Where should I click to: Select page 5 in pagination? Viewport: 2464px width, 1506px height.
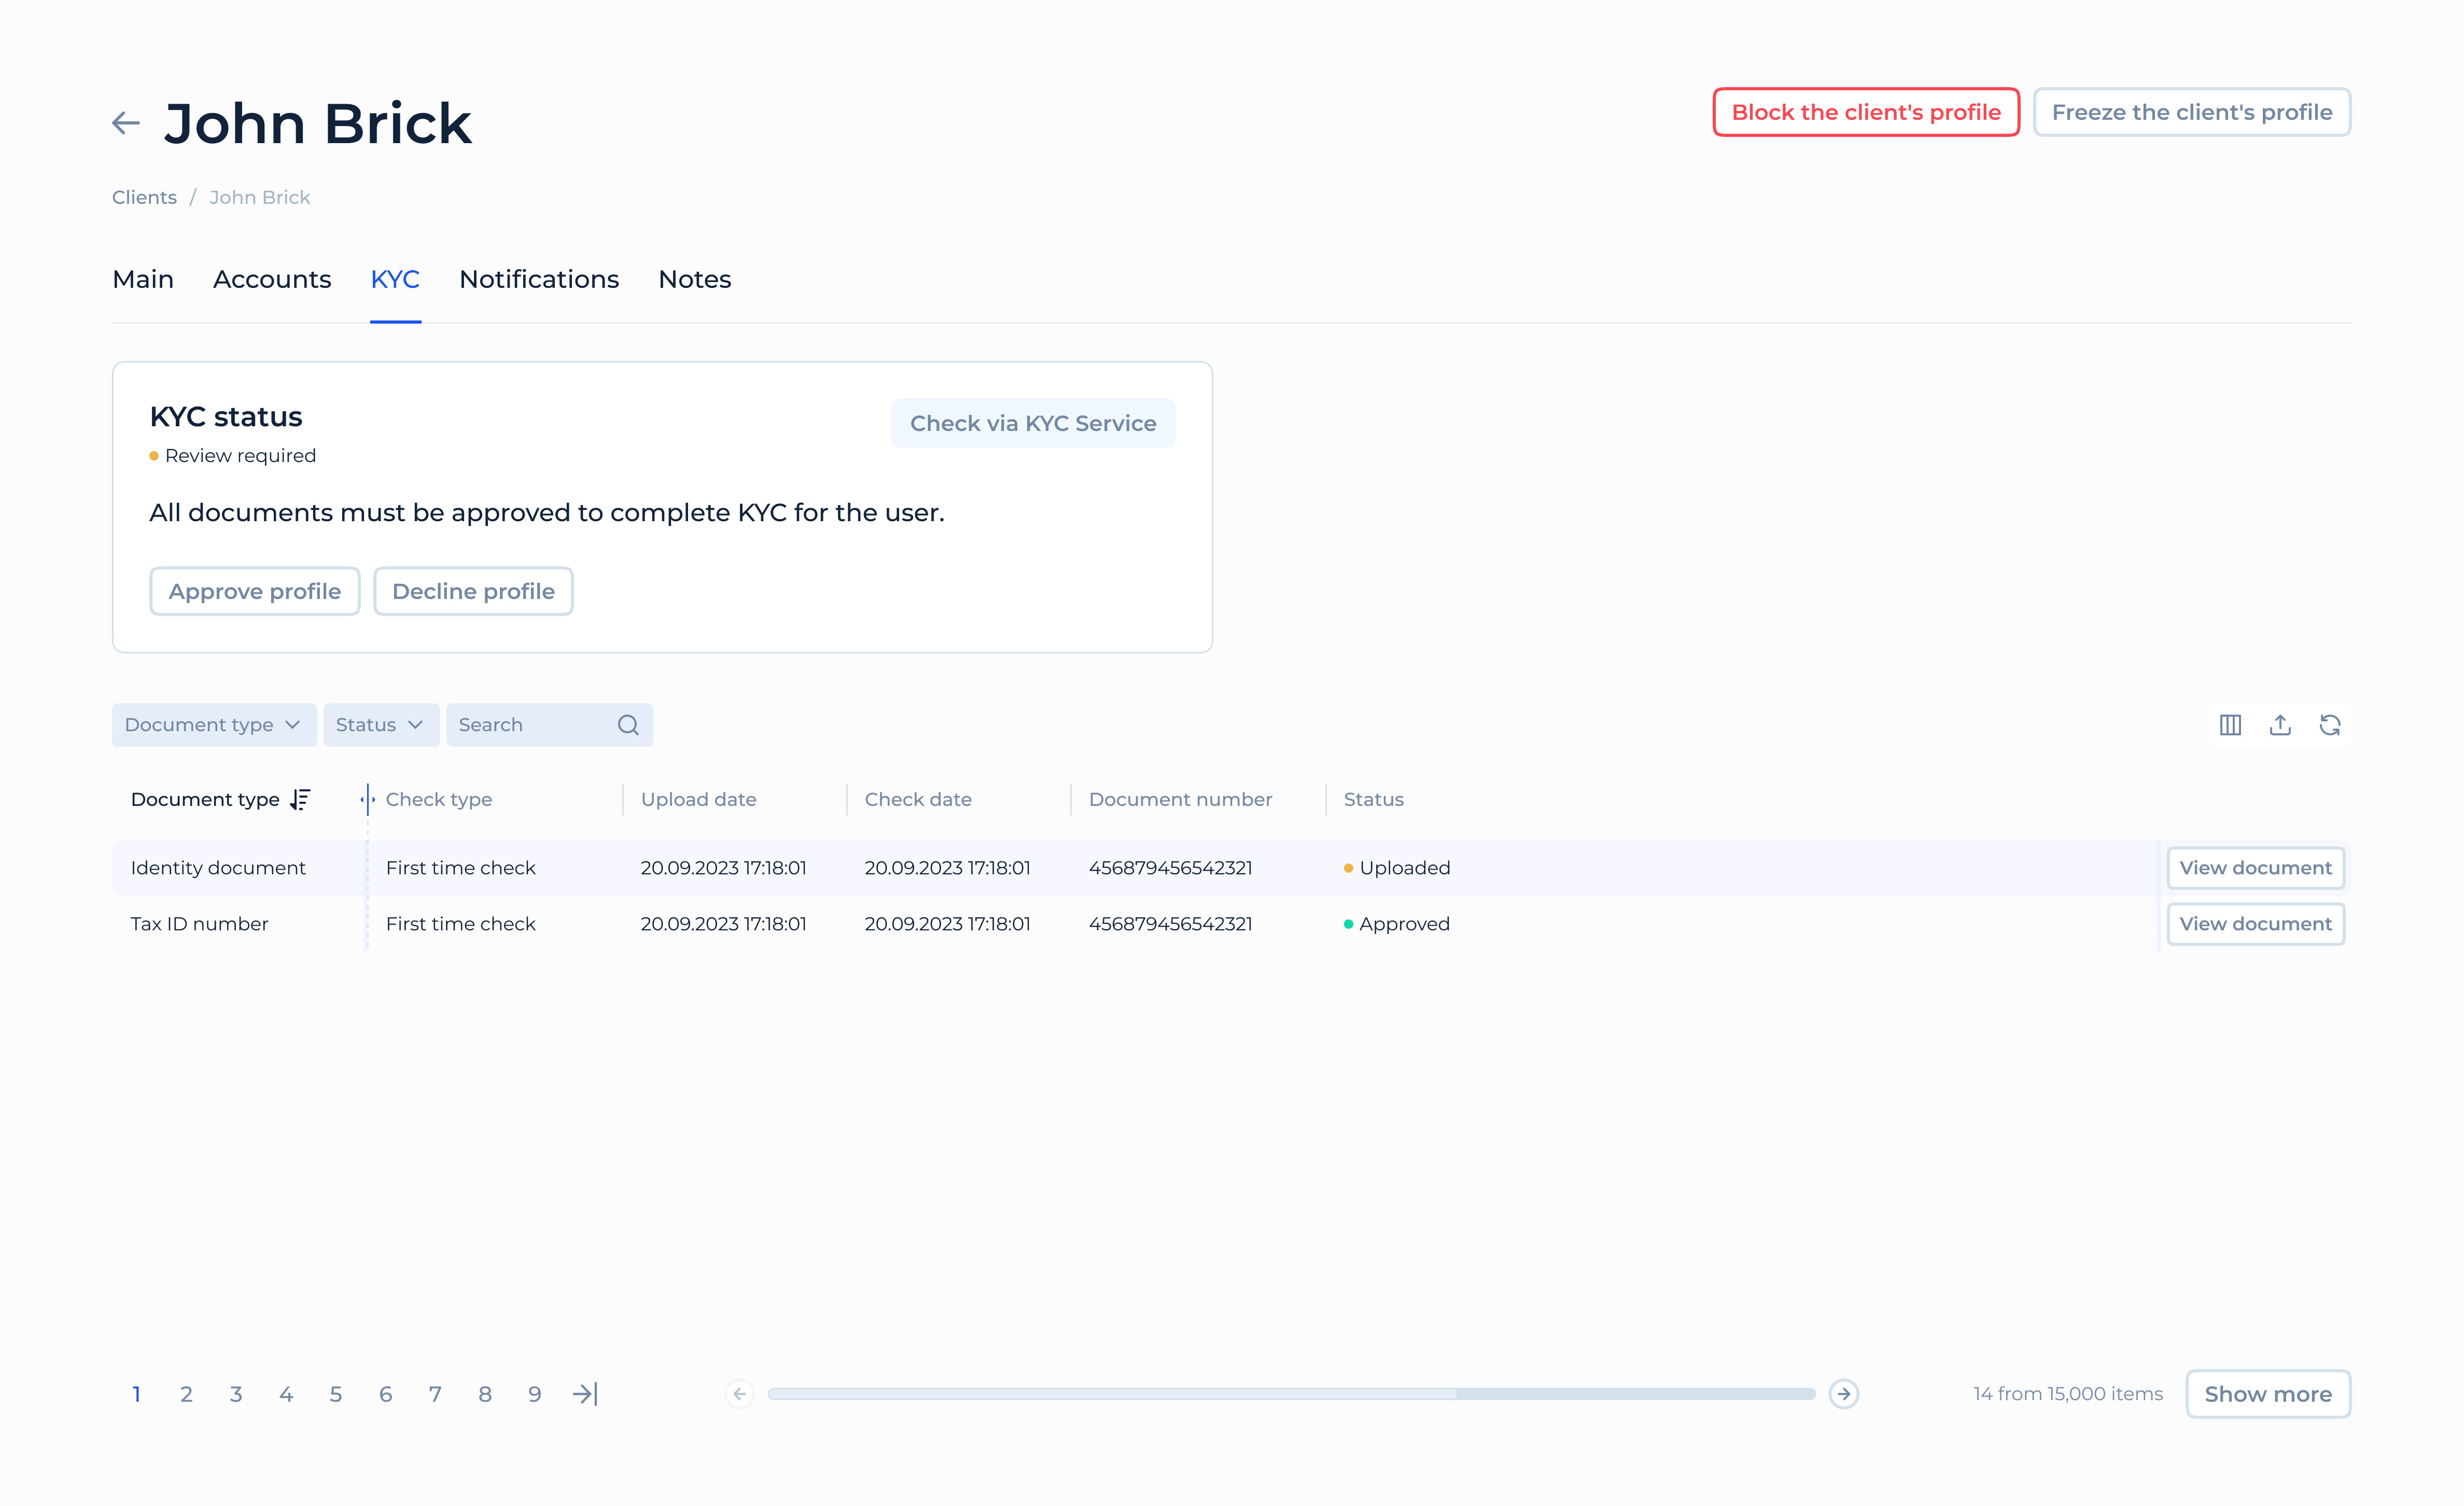[x=336, y=1393]
